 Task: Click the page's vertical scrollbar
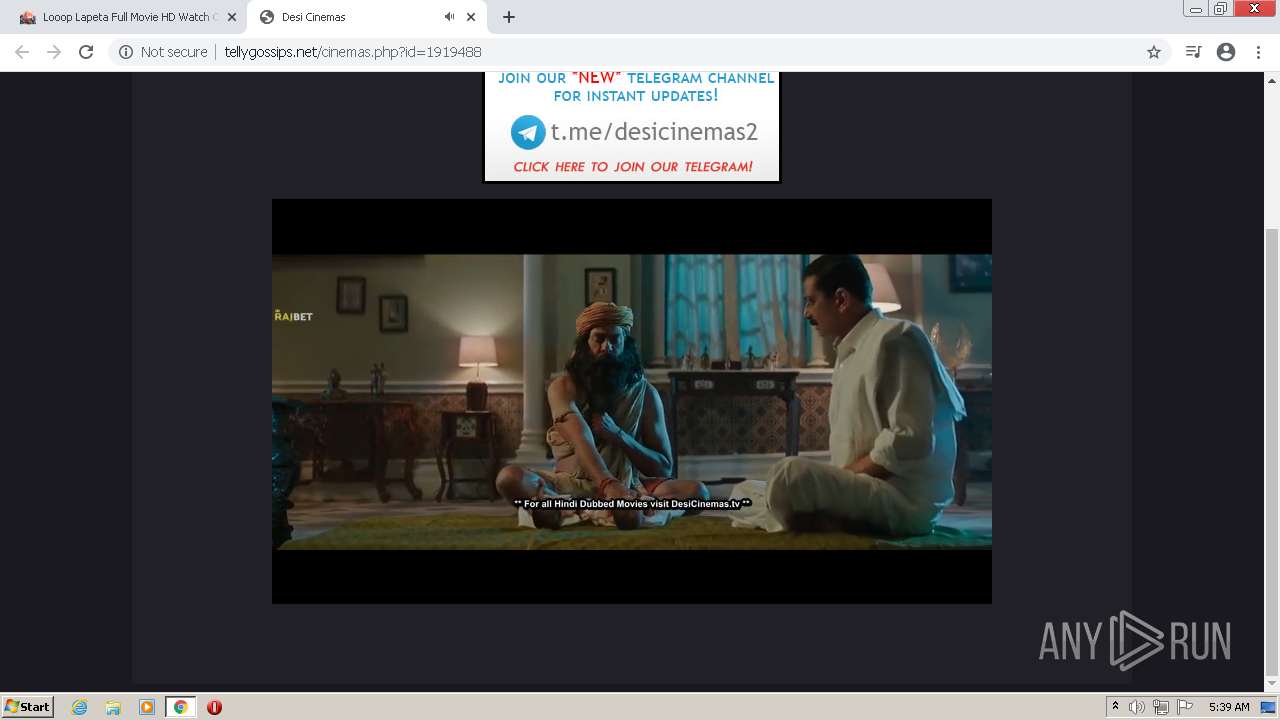point(1272,450)
